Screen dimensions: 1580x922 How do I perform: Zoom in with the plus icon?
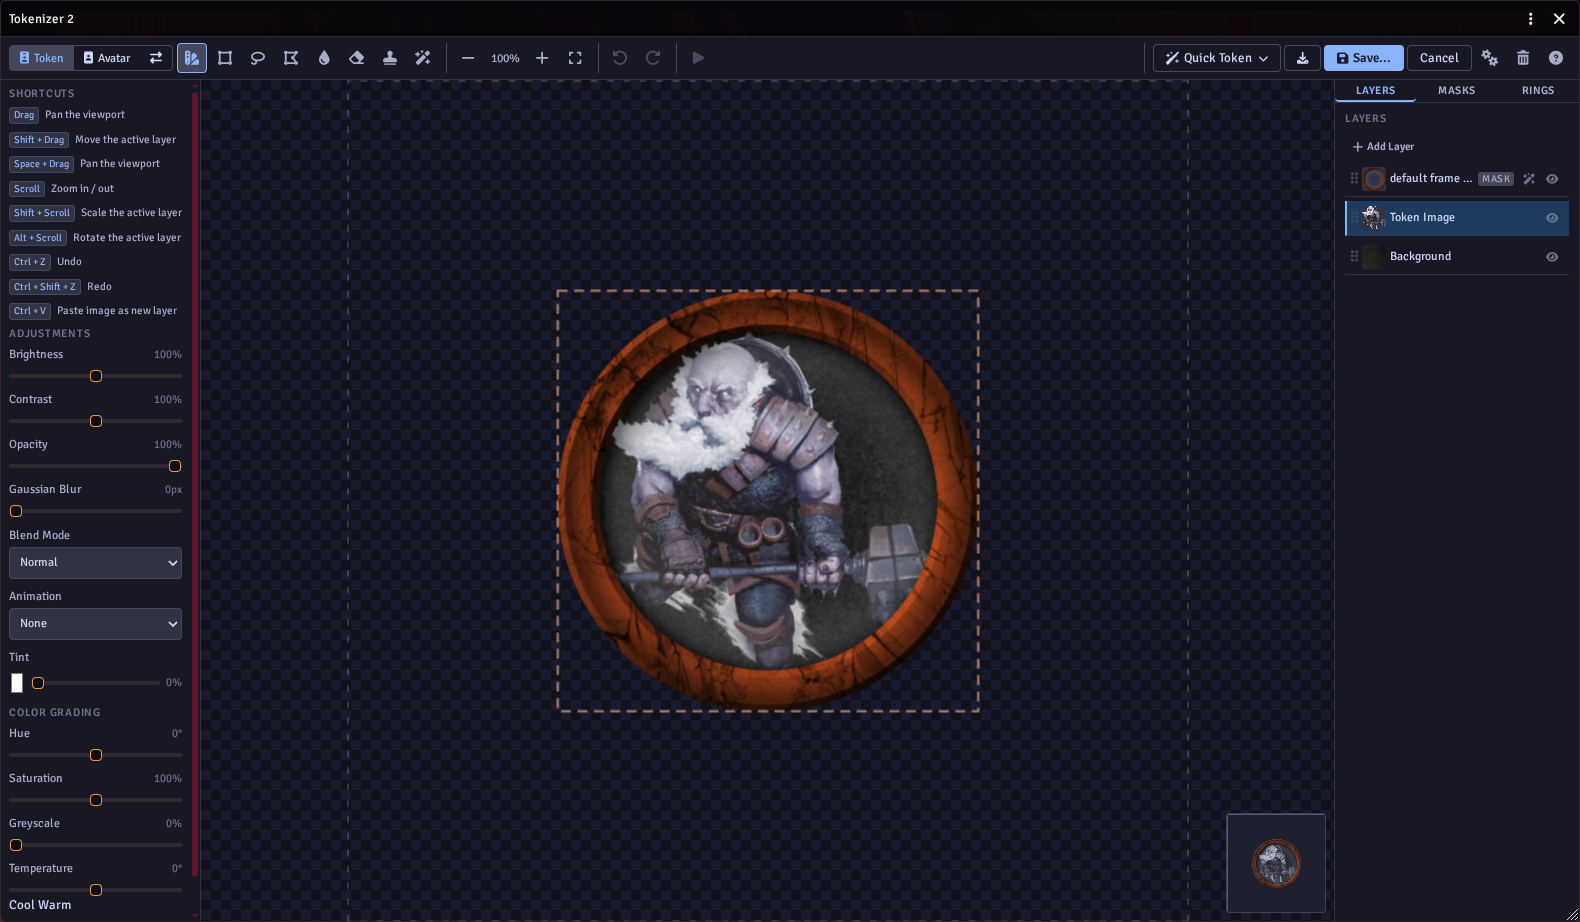[542, 58]
